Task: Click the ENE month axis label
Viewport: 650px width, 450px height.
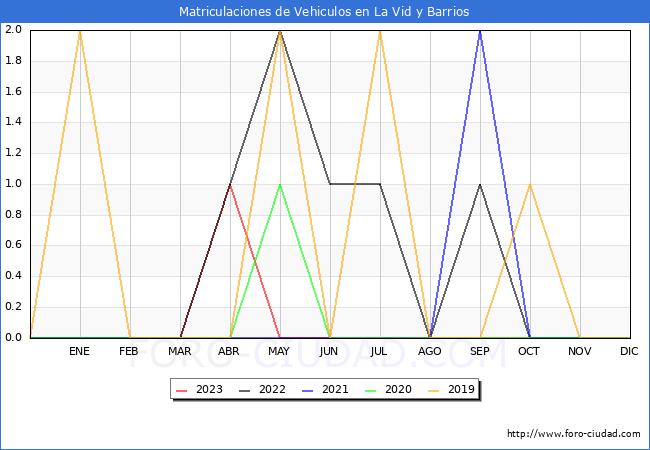Action: tap(79, 351)
